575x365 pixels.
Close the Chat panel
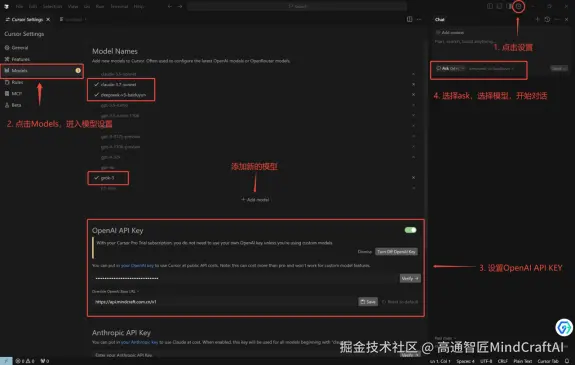tap(566, 19)
